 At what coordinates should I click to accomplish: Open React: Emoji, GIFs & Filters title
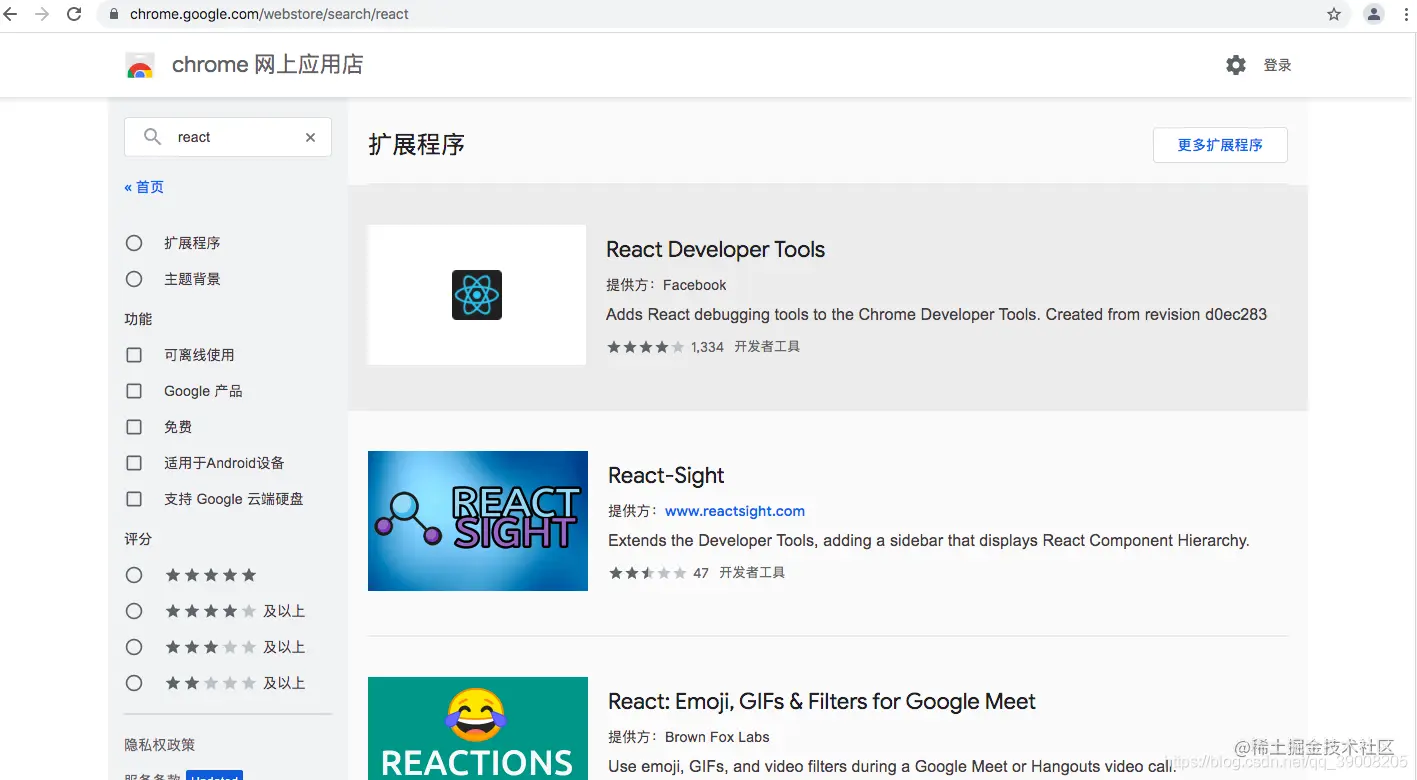(x=822, y=702)
